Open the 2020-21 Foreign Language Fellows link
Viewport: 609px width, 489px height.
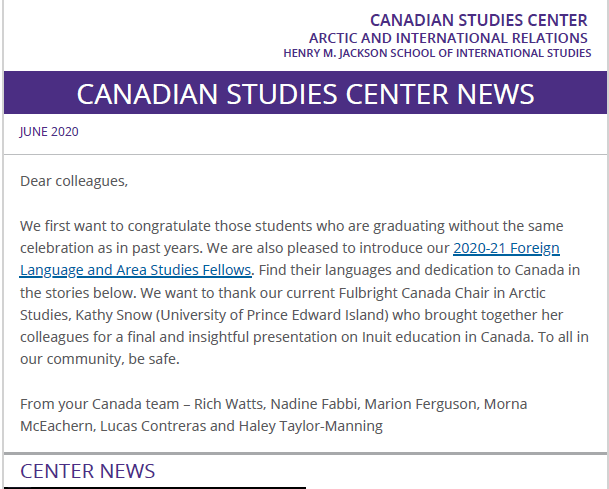pyautogui.click(x=506, y=248)
